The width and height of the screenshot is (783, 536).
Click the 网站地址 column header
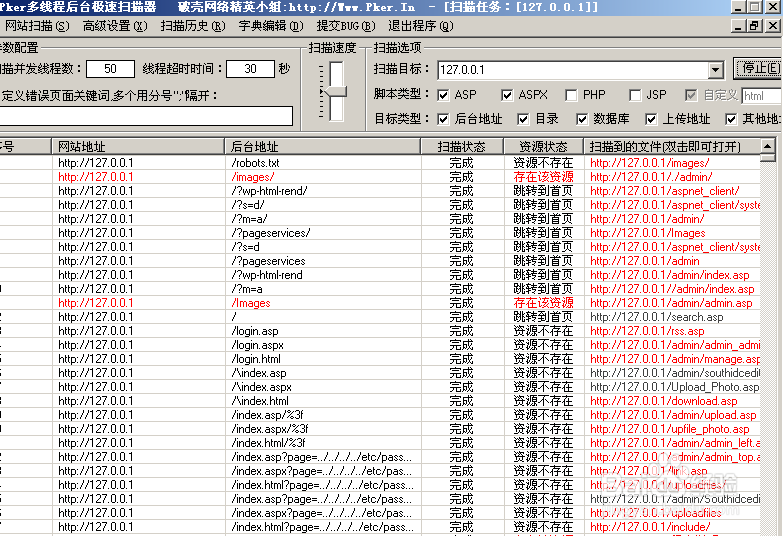coord(138,146)
